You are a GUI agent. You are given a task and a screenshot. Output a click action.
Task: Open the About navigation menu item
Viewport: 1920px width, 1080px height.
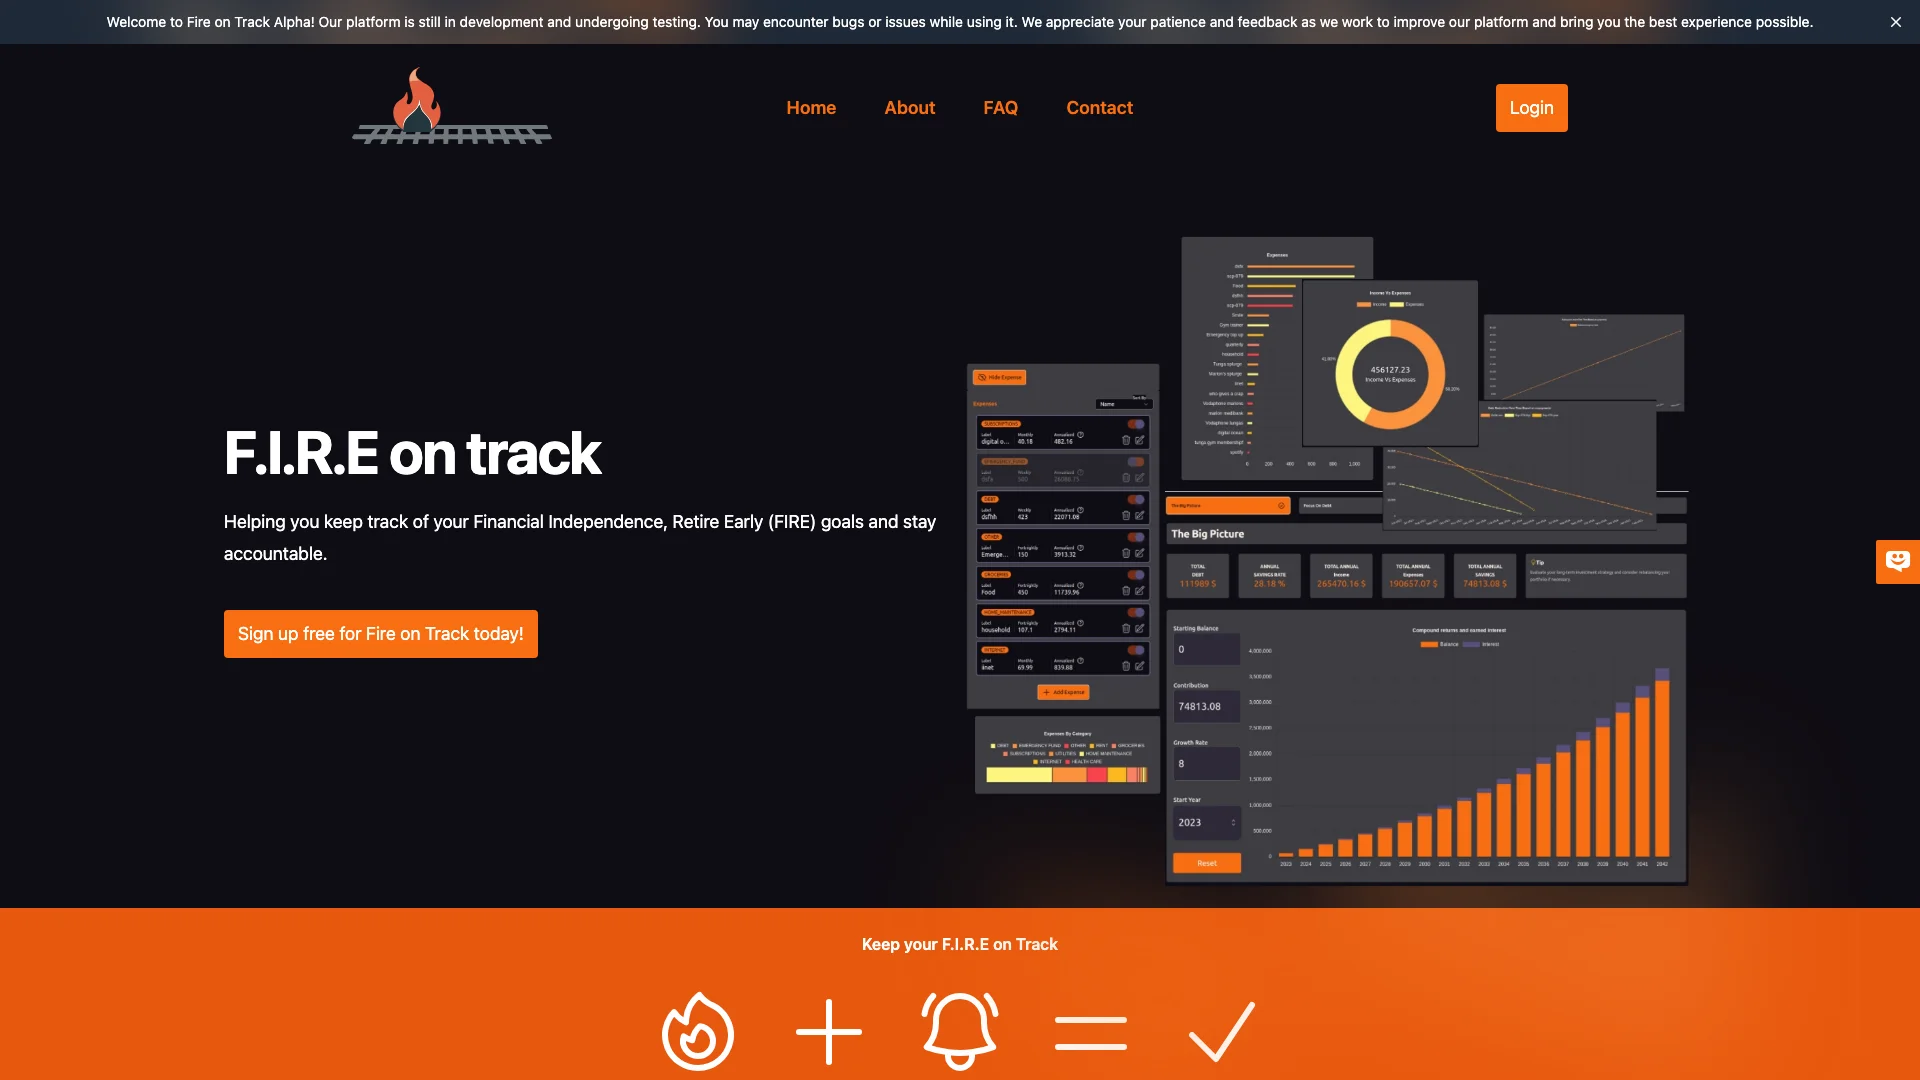pos(909,107)
